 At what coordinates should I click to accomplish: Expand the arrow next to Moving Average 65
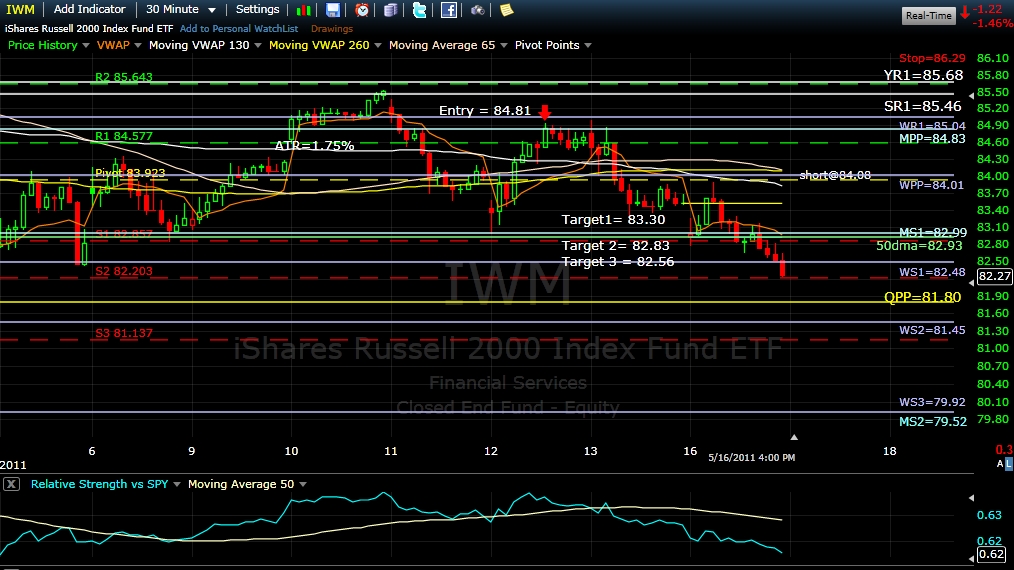(503, 45)
